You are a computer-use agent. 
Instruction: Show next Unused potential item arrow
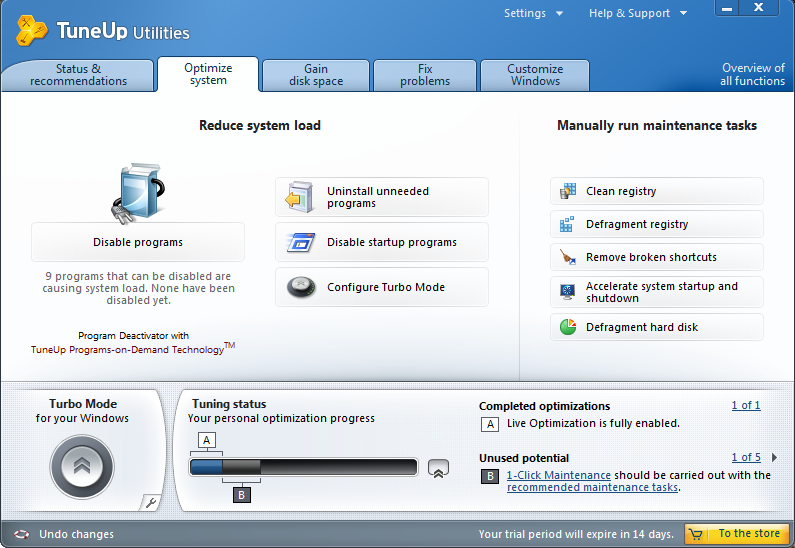pyautogui.click(x=774, y=457)
